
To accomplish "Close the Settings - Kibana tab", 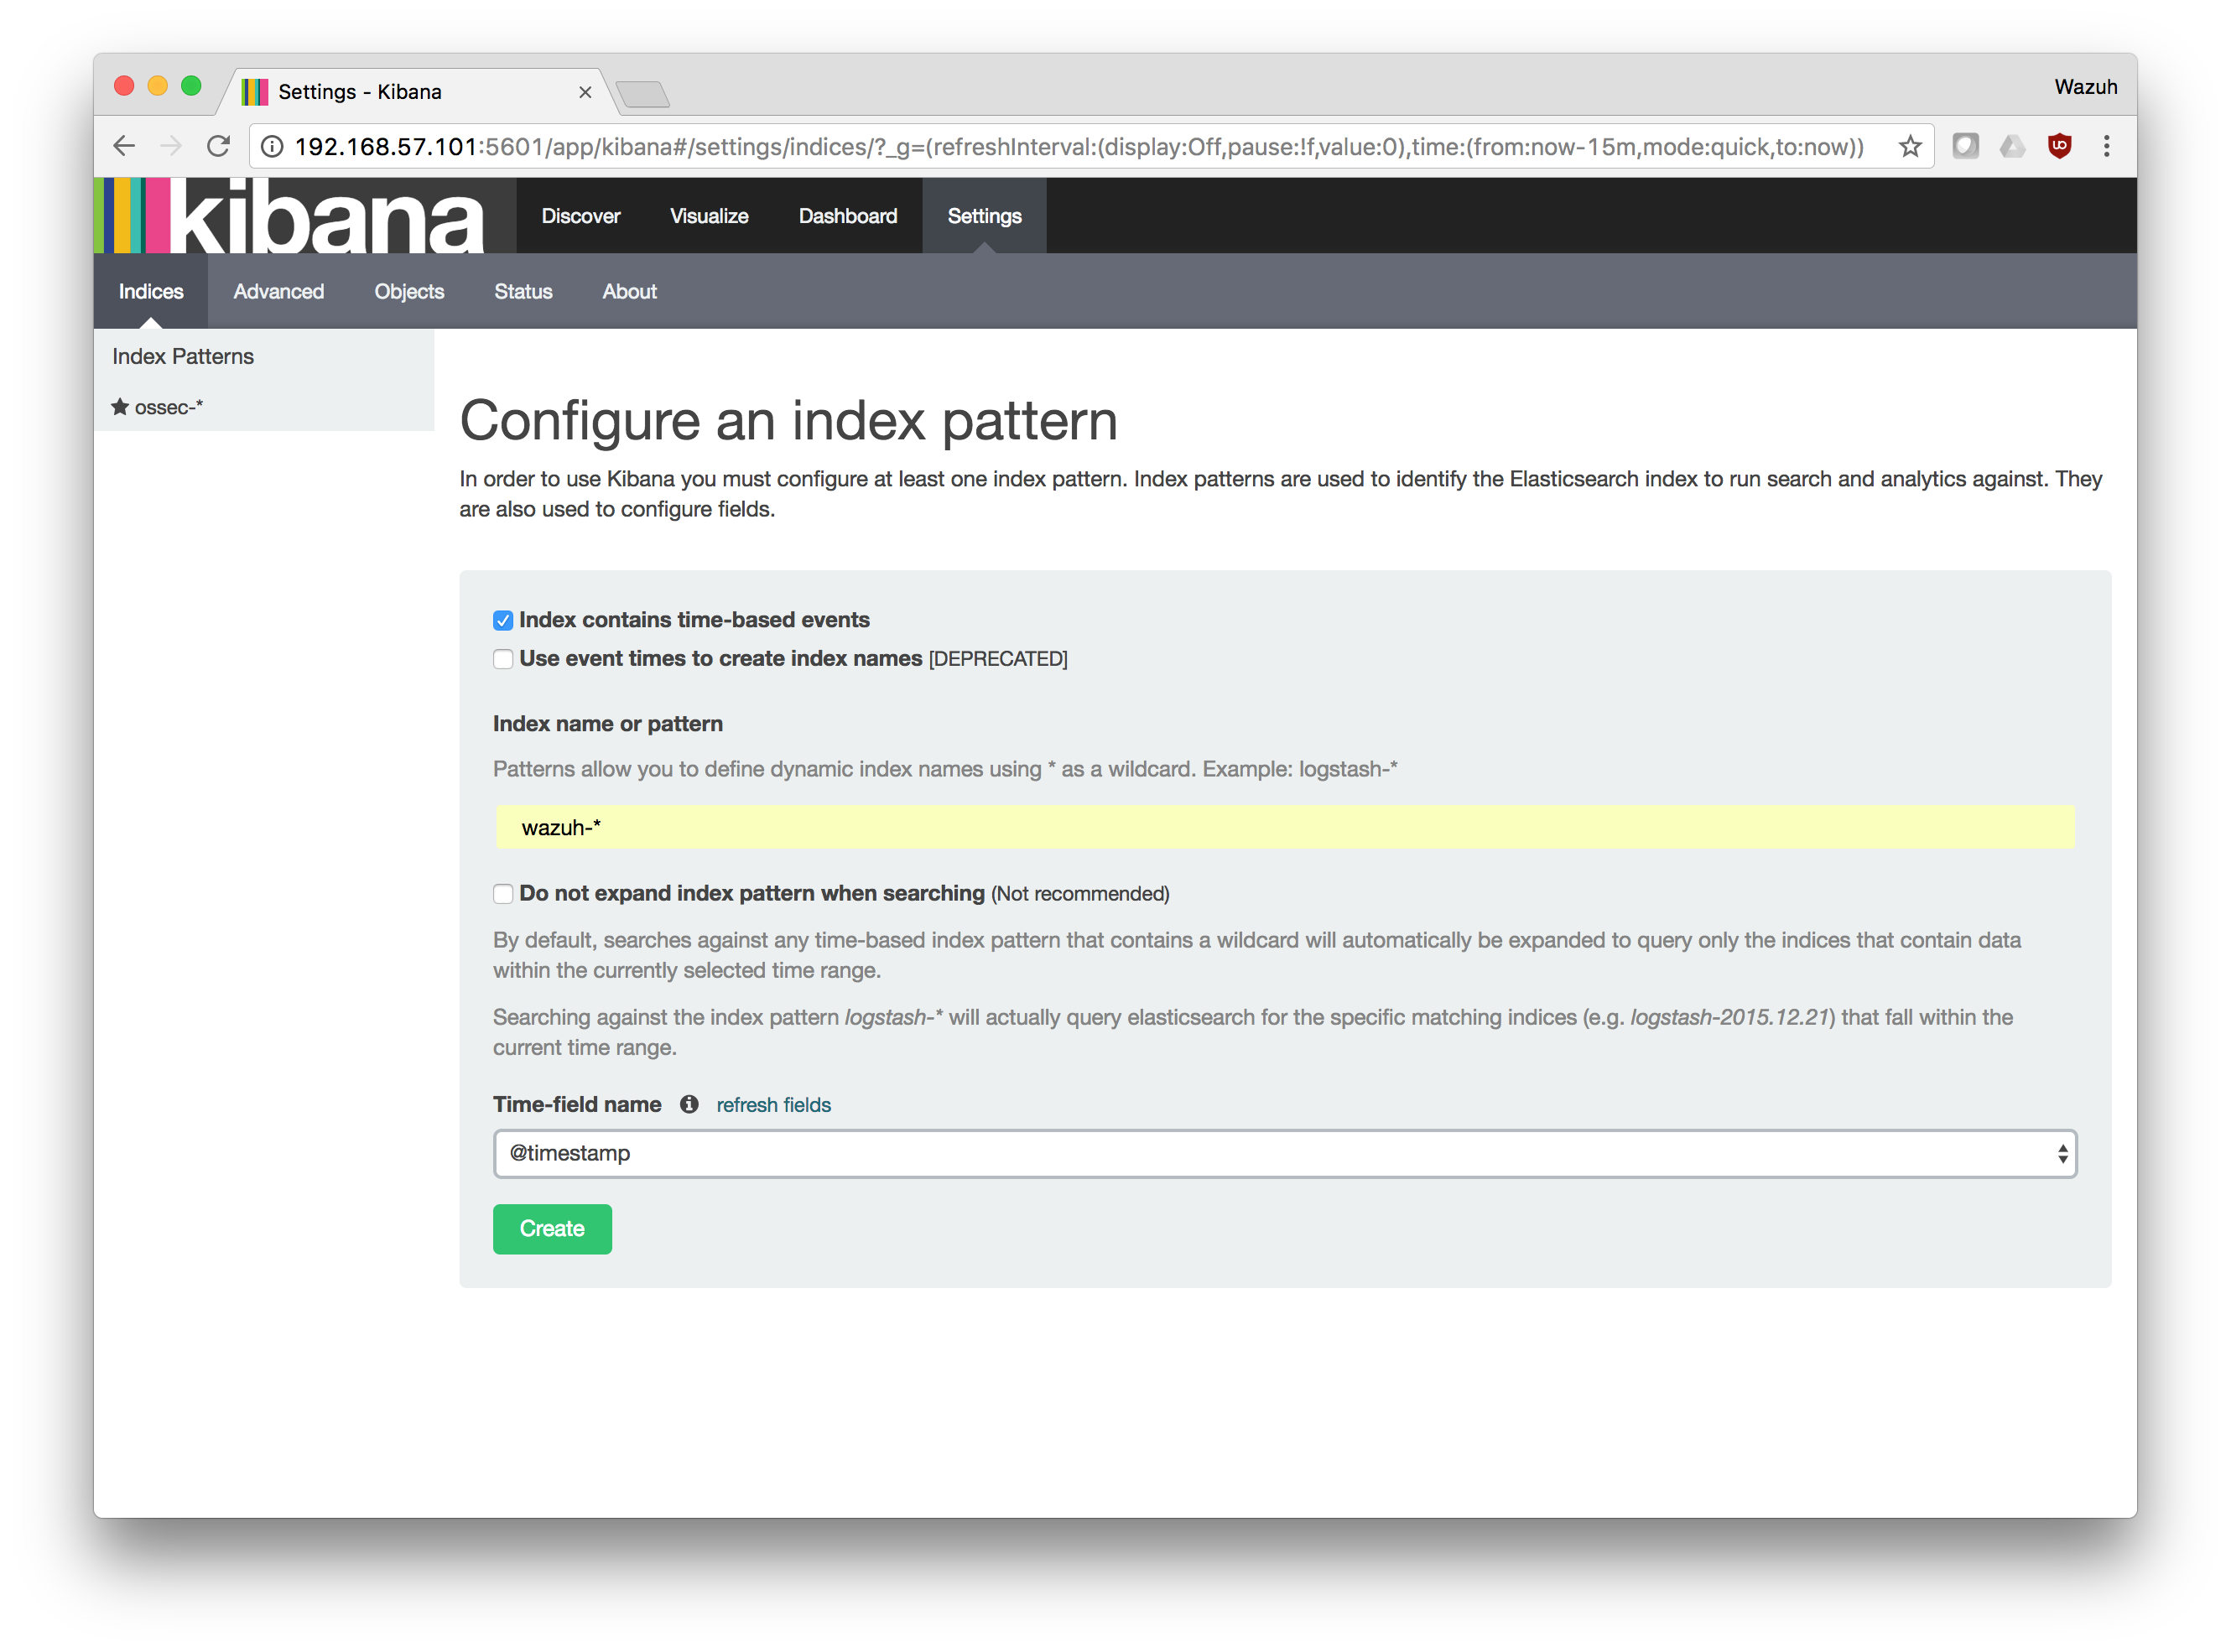I will (x=585, y=92).
